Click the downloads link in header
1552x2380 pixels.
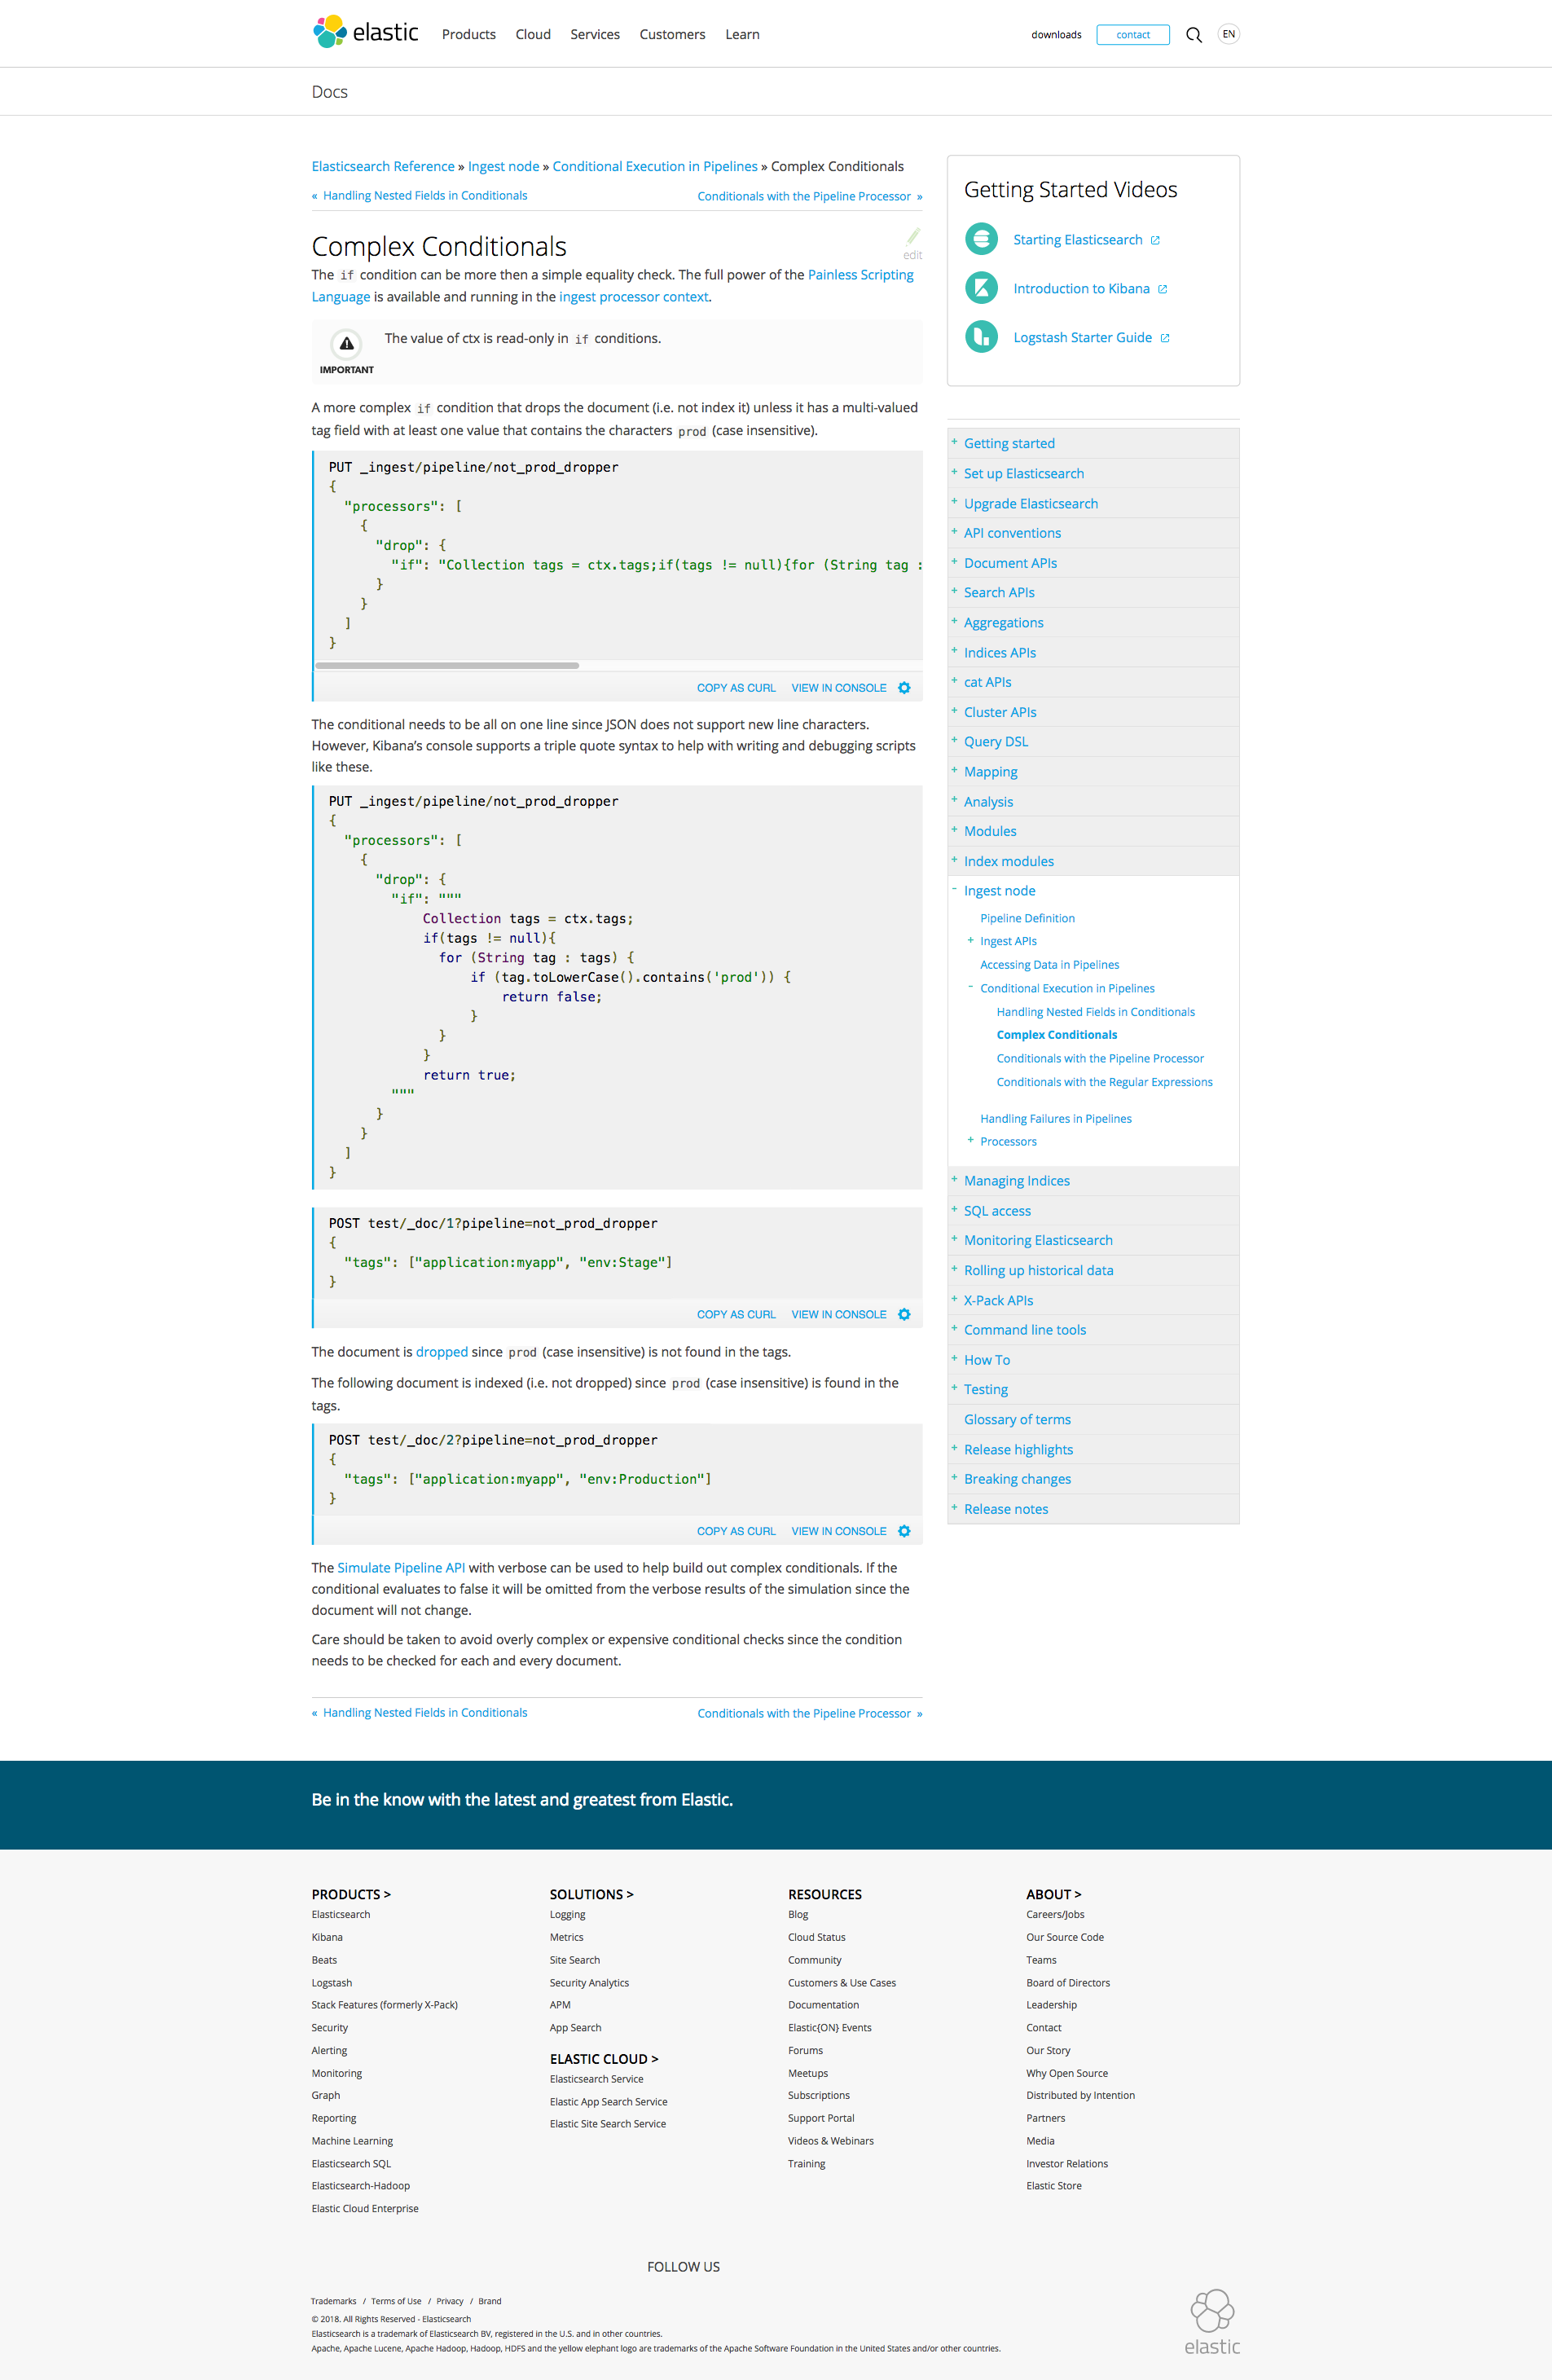pyautogui.click(x=1056, y=35)
